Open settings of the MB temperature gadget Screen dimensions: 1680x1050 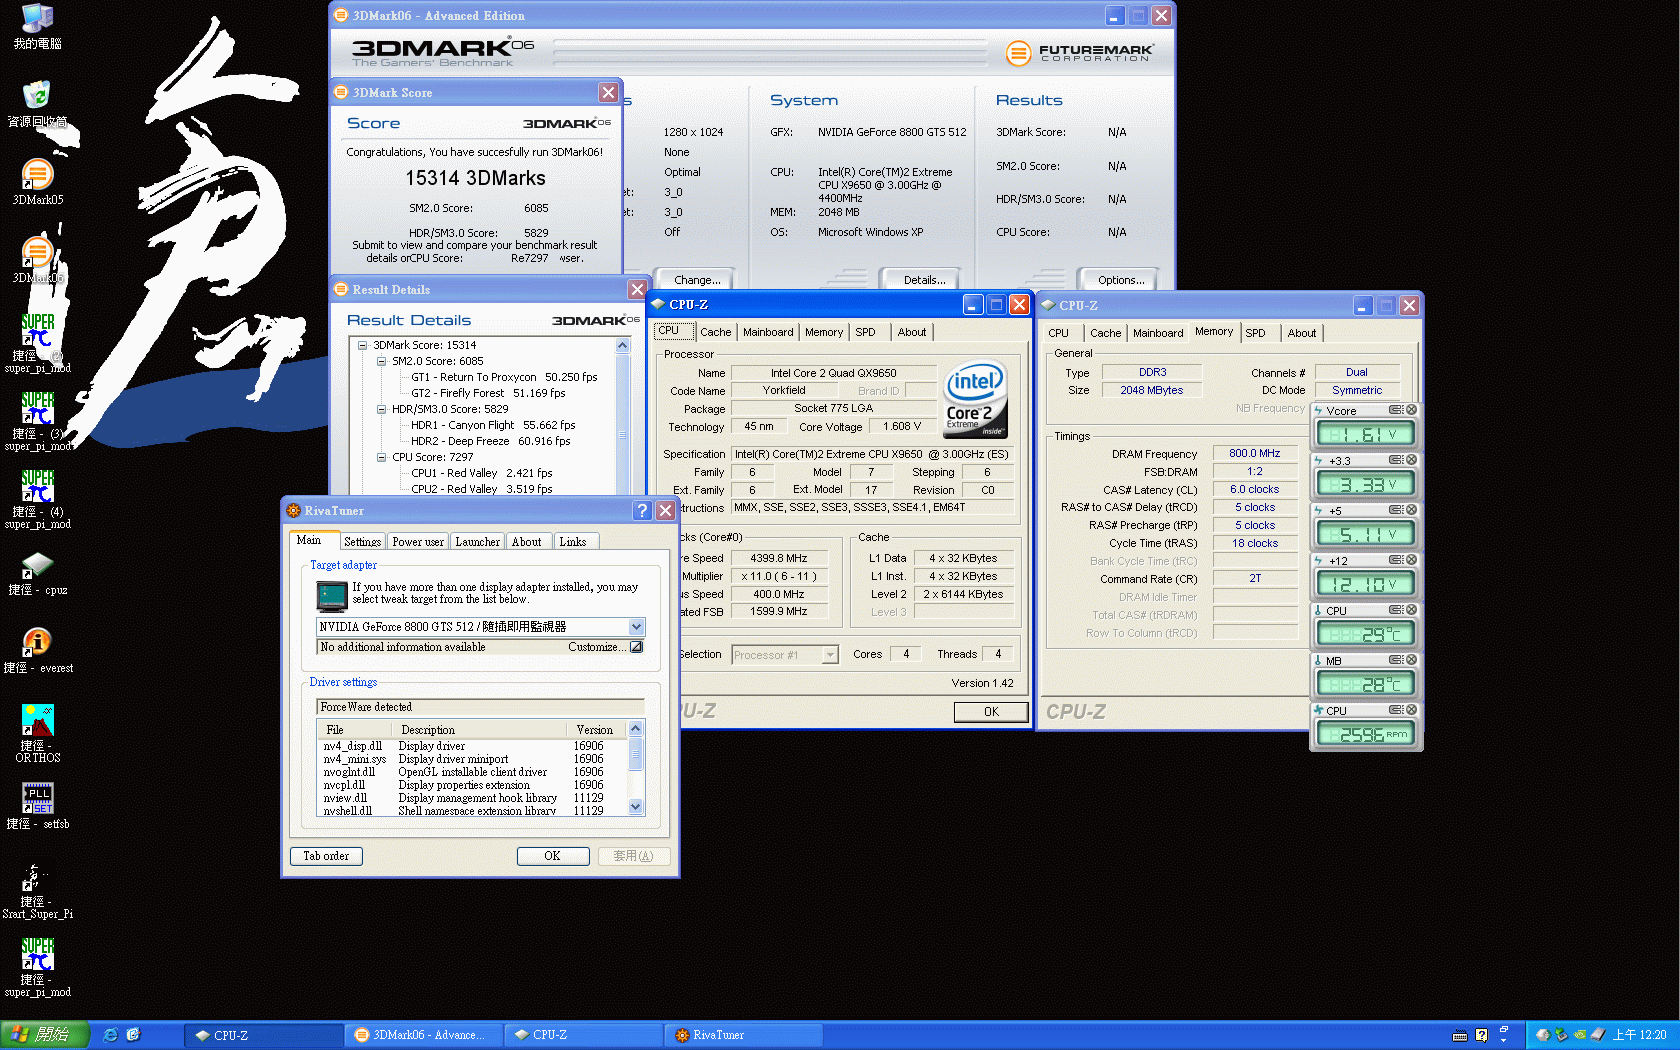pyautogui.click(x=1396, y=660)
